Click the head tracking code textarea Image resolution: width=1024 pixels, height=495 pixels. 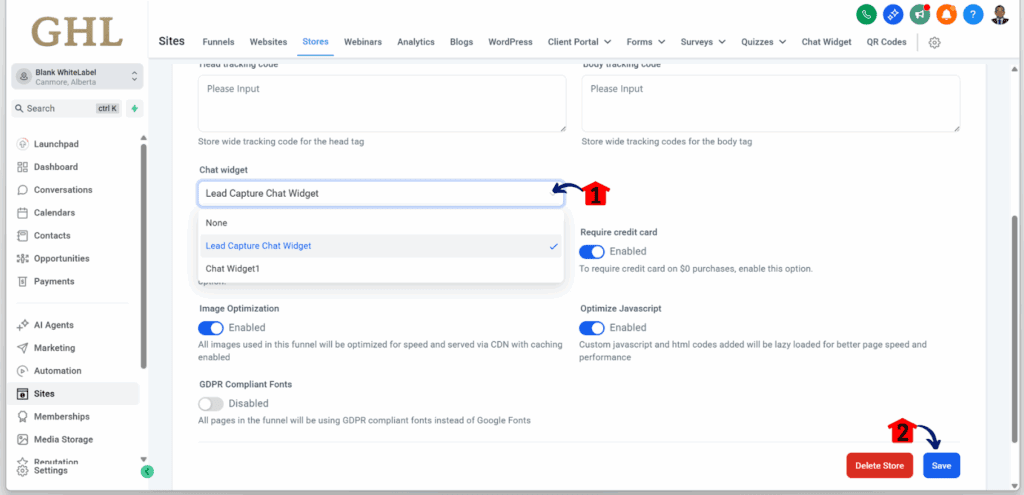(382, 104)
